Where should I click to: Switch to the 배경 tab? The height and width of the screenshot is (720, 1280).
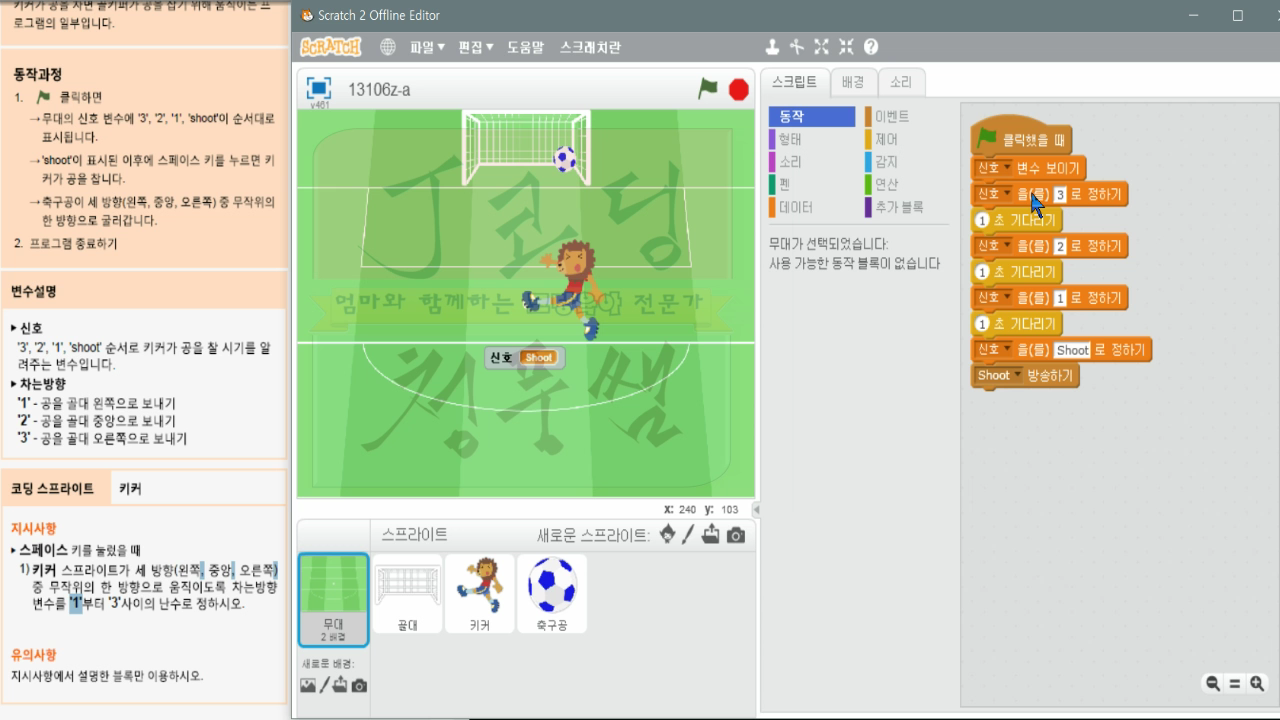tap(853, 82)
